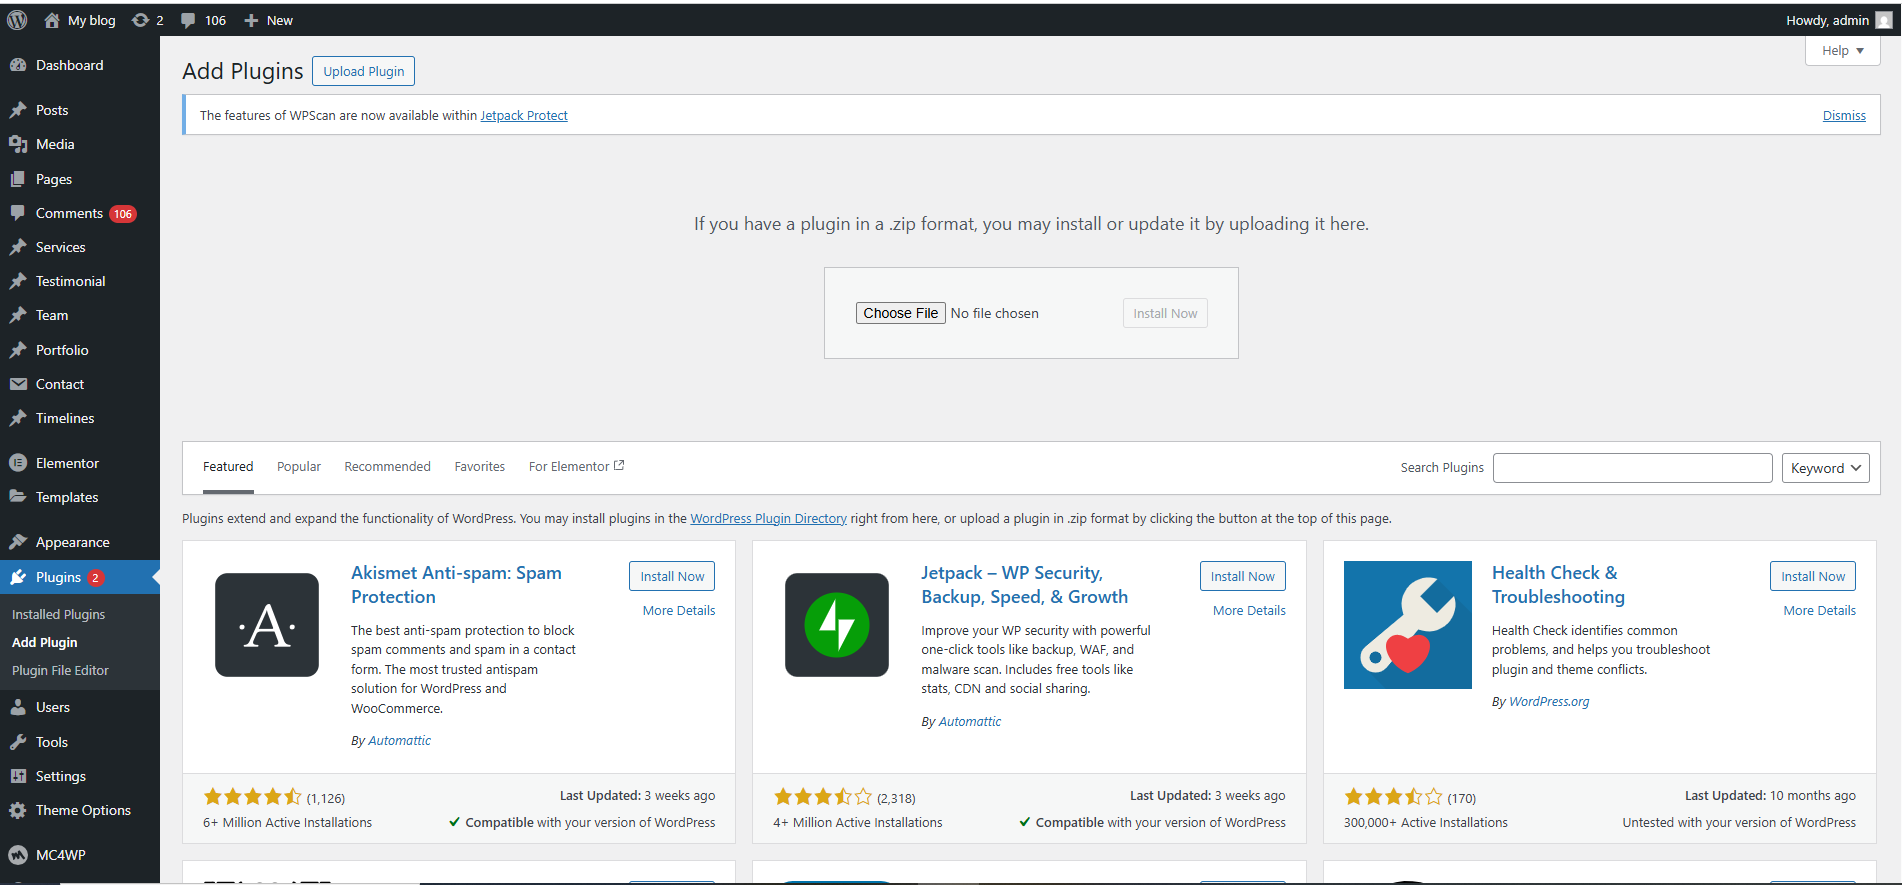
Task: Switch to the Featured tab
Action: tap(228, 467)
